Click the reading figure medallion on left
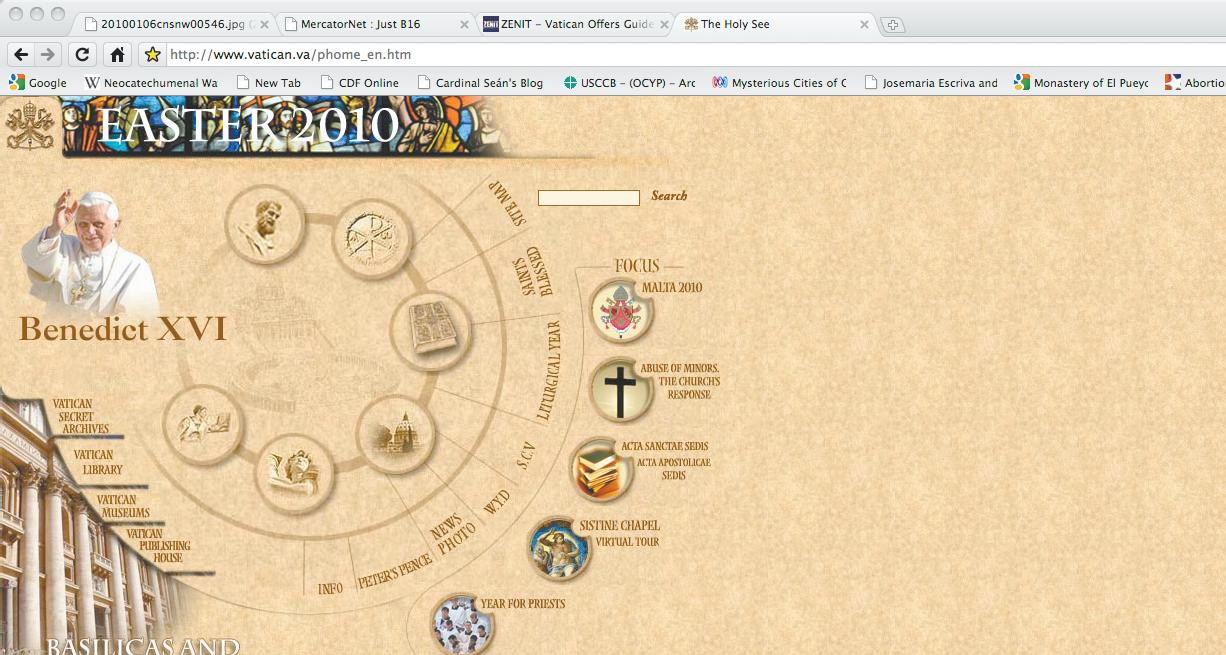 click(203, 426)
